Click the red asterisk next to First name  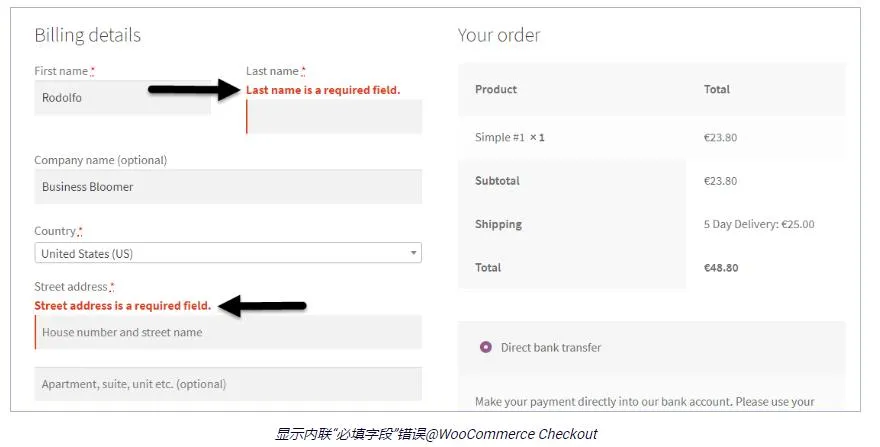93,71
